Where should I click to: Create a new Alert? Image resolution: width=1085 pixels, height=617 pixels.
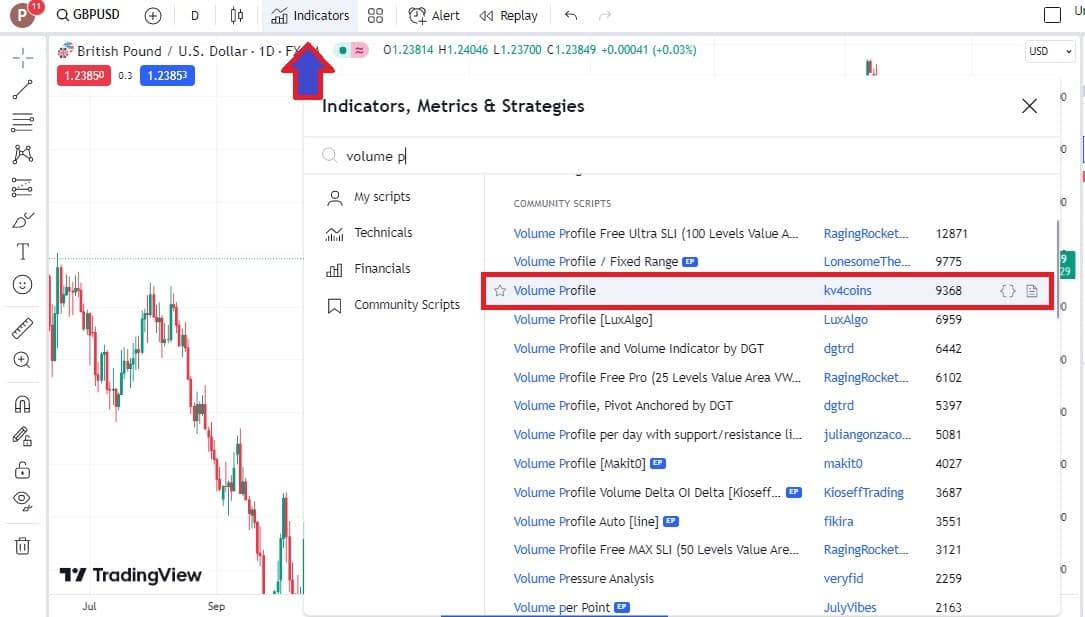434,15
